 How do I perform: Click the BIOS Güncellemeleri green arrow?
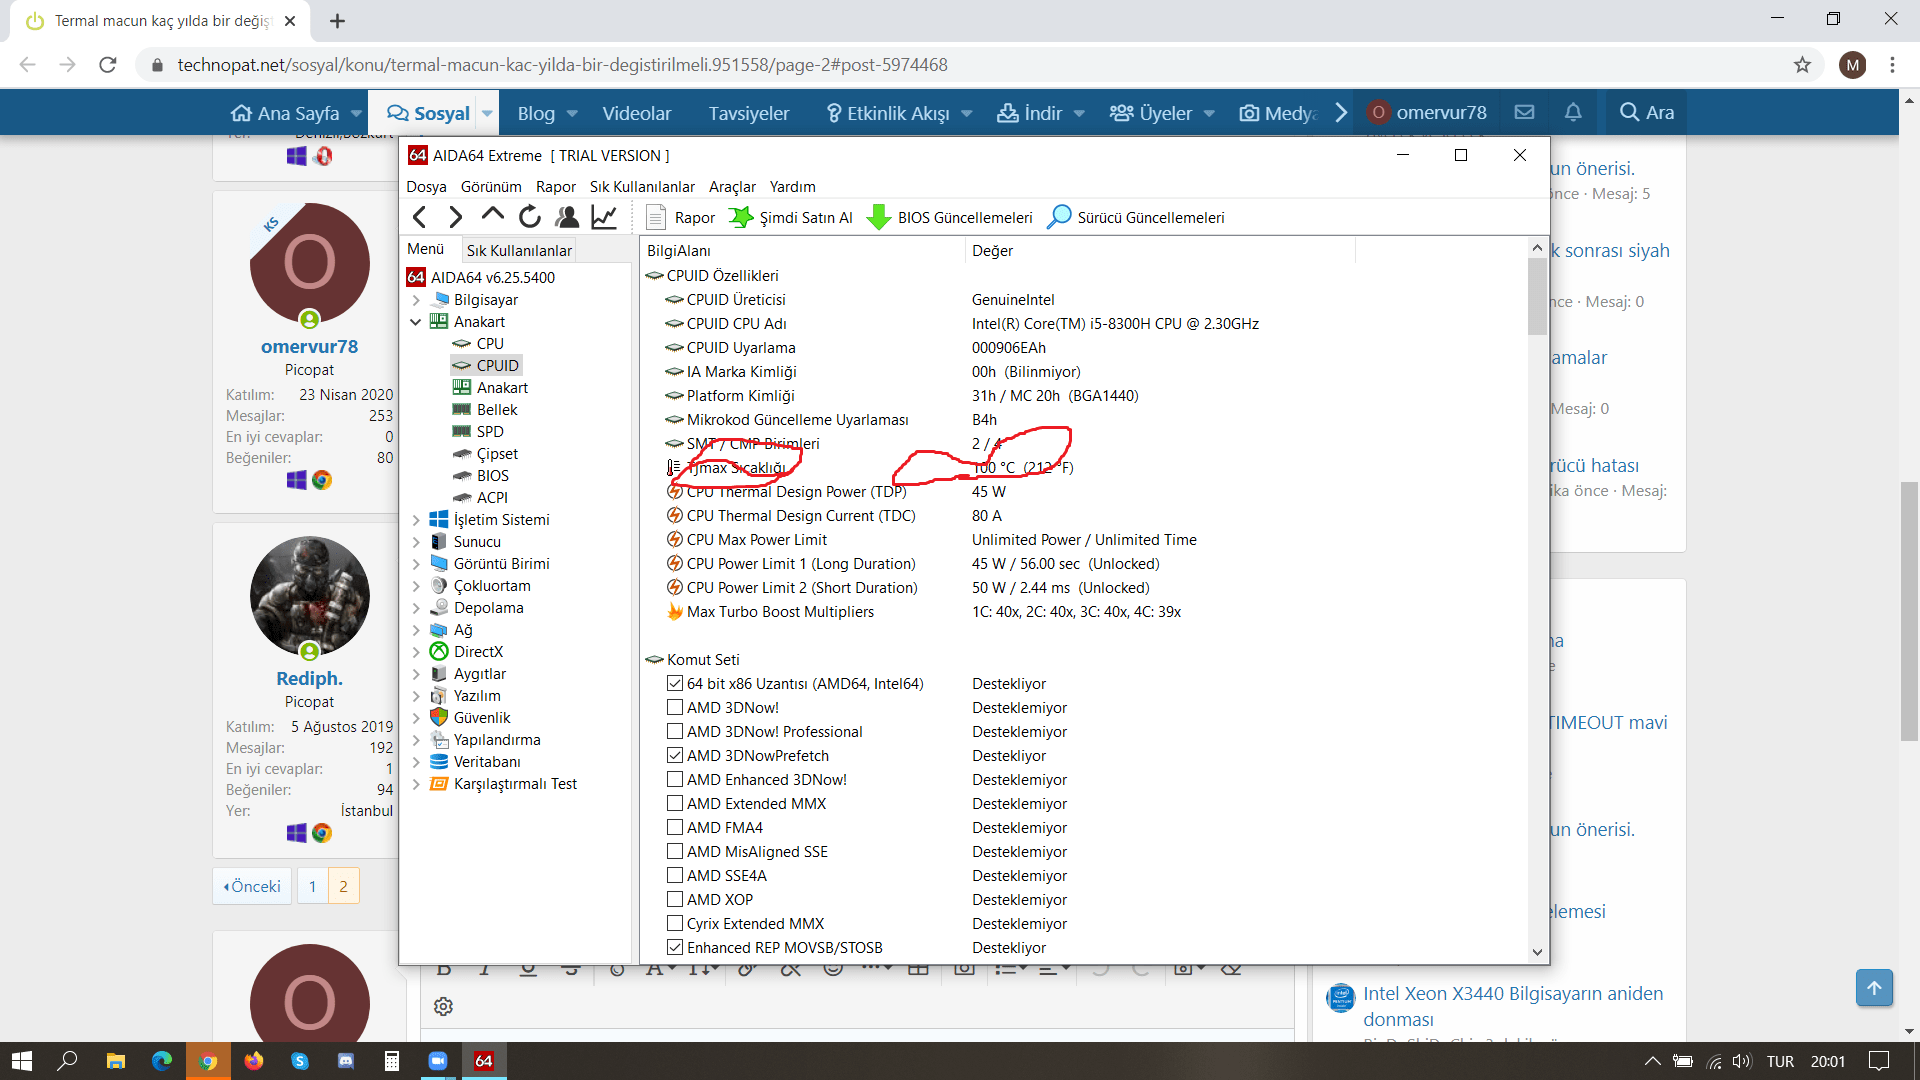point(879,217)
